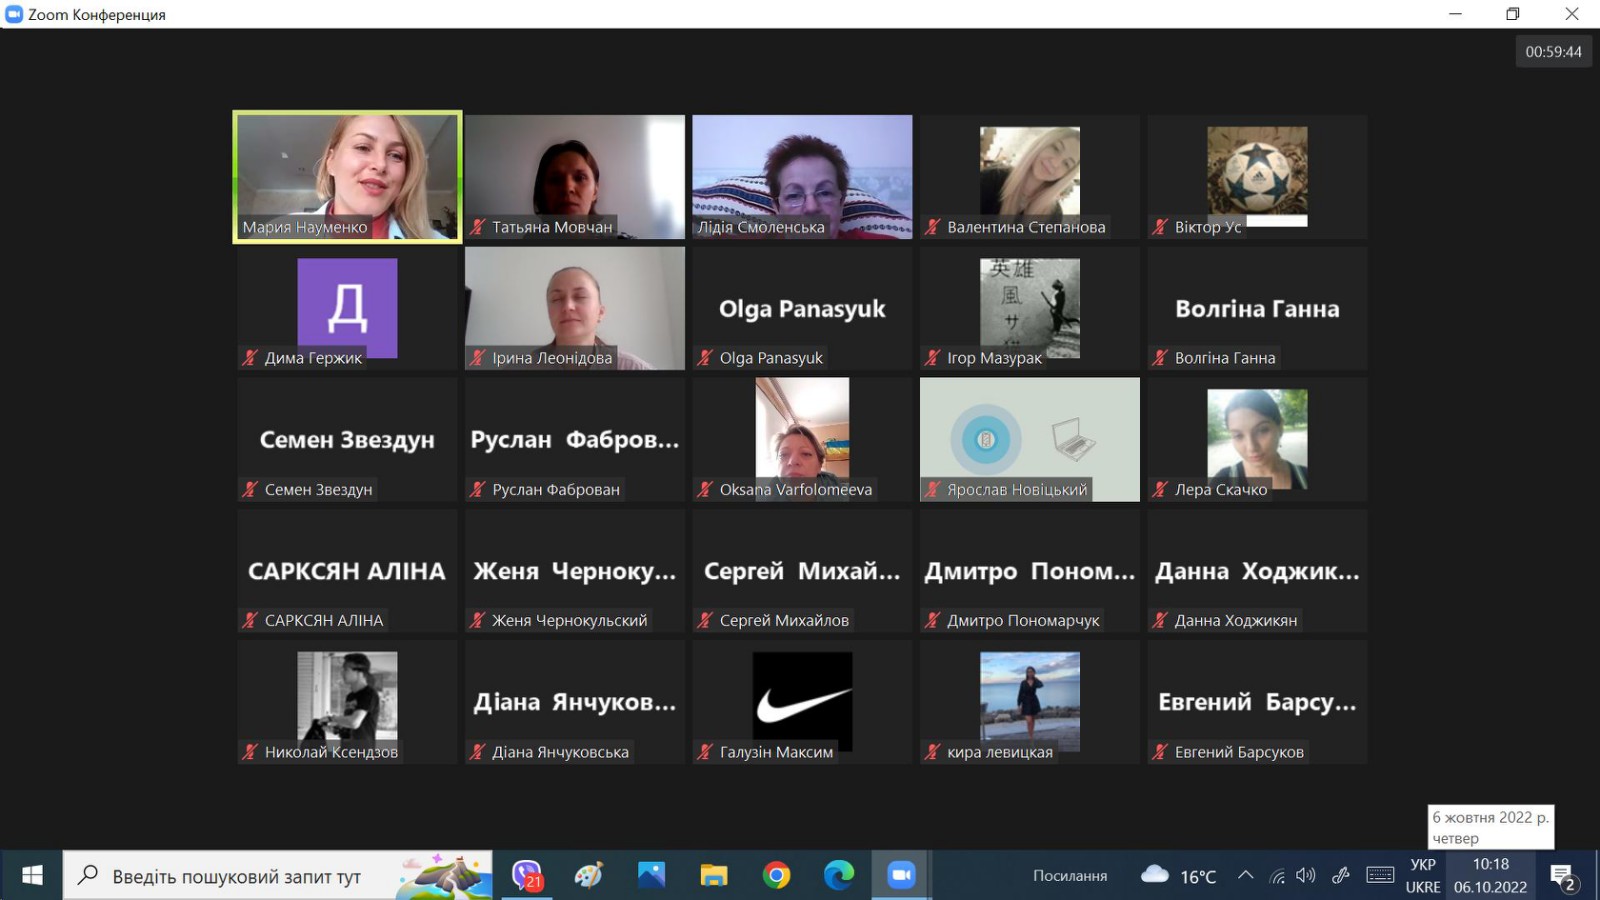This screenshot has height=900, width=1600.
Task: Select Мария Науменко's active video tile
Action: click(x=347, y=176)
